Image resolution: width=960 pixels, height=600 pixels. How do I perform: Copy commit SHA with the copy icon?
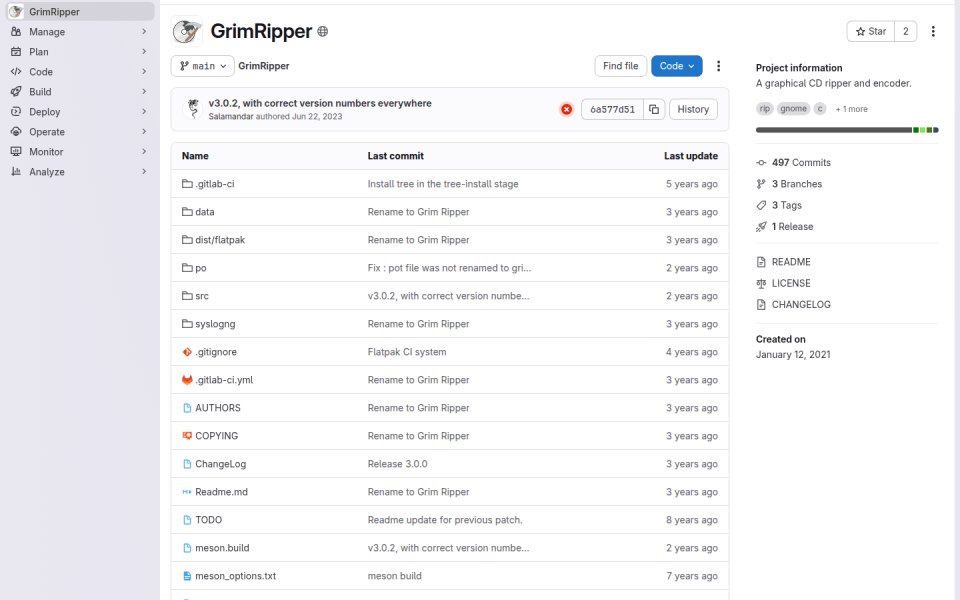pyautogui.click(x=654, y=110)
